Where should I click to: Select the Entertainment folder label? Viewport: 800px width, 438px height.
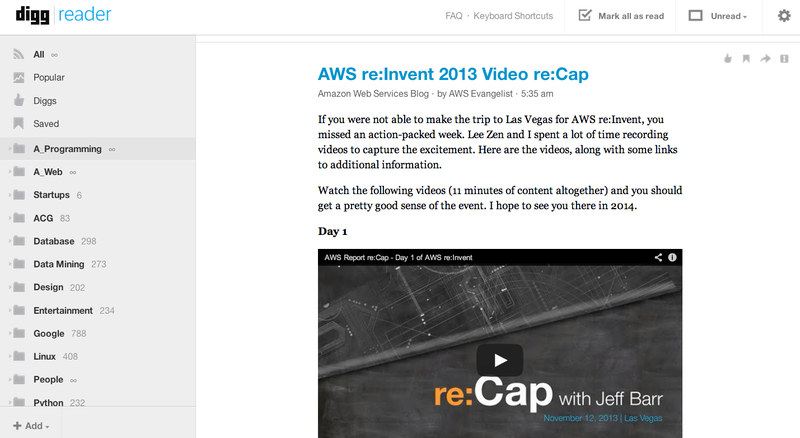(63, 310)
